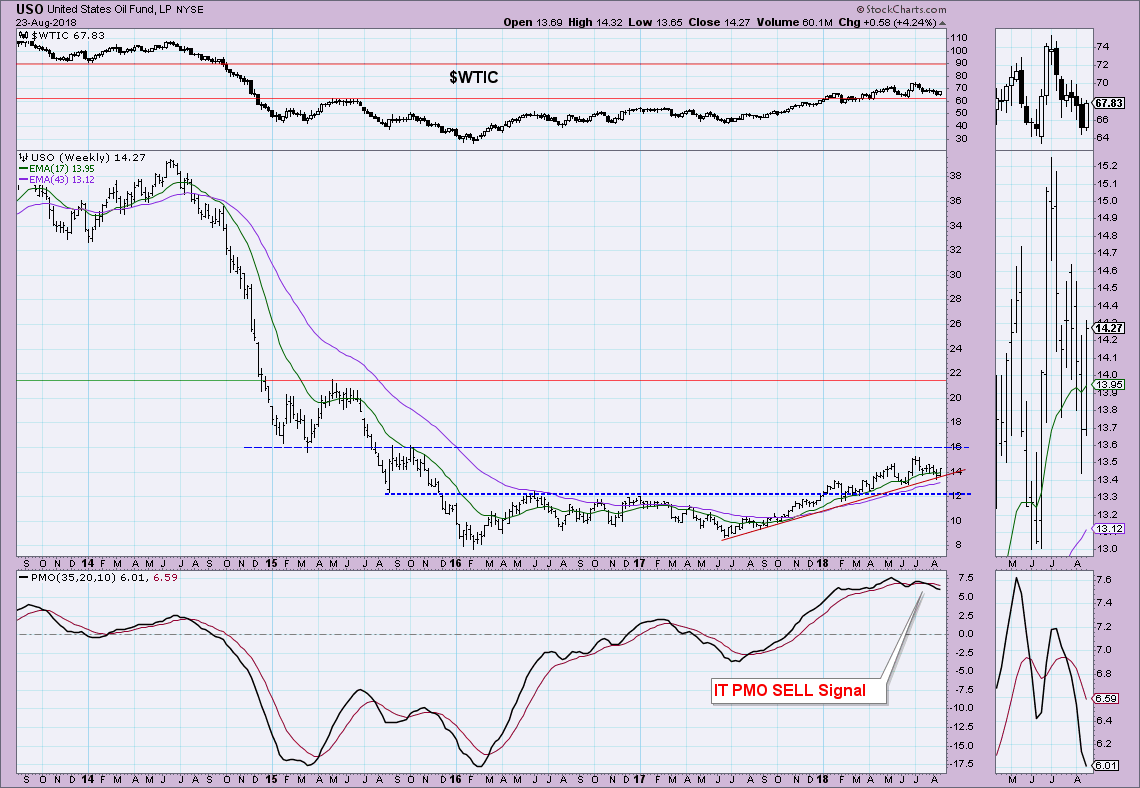The image size is (1140, 788).
Task: Click the Chg +0.58 (+4.24%) value
Action: [x=887, y=23]
